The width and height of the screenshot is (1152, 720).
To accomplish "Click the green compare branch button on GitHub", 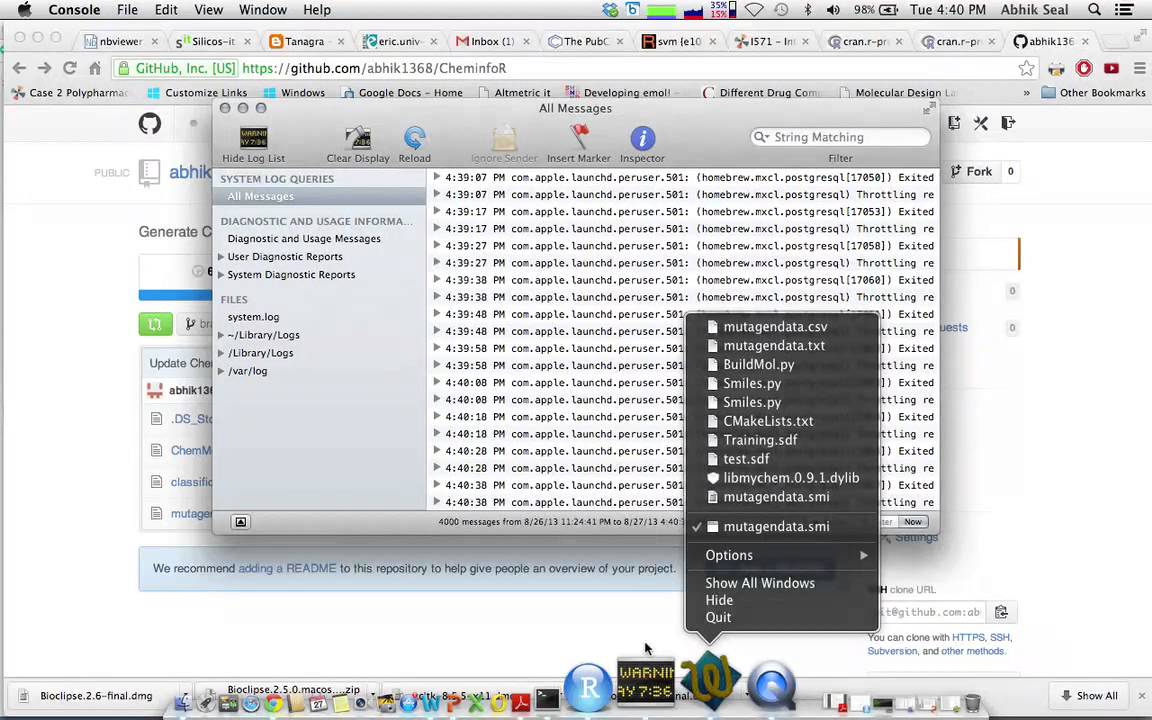I will [155, 324].
